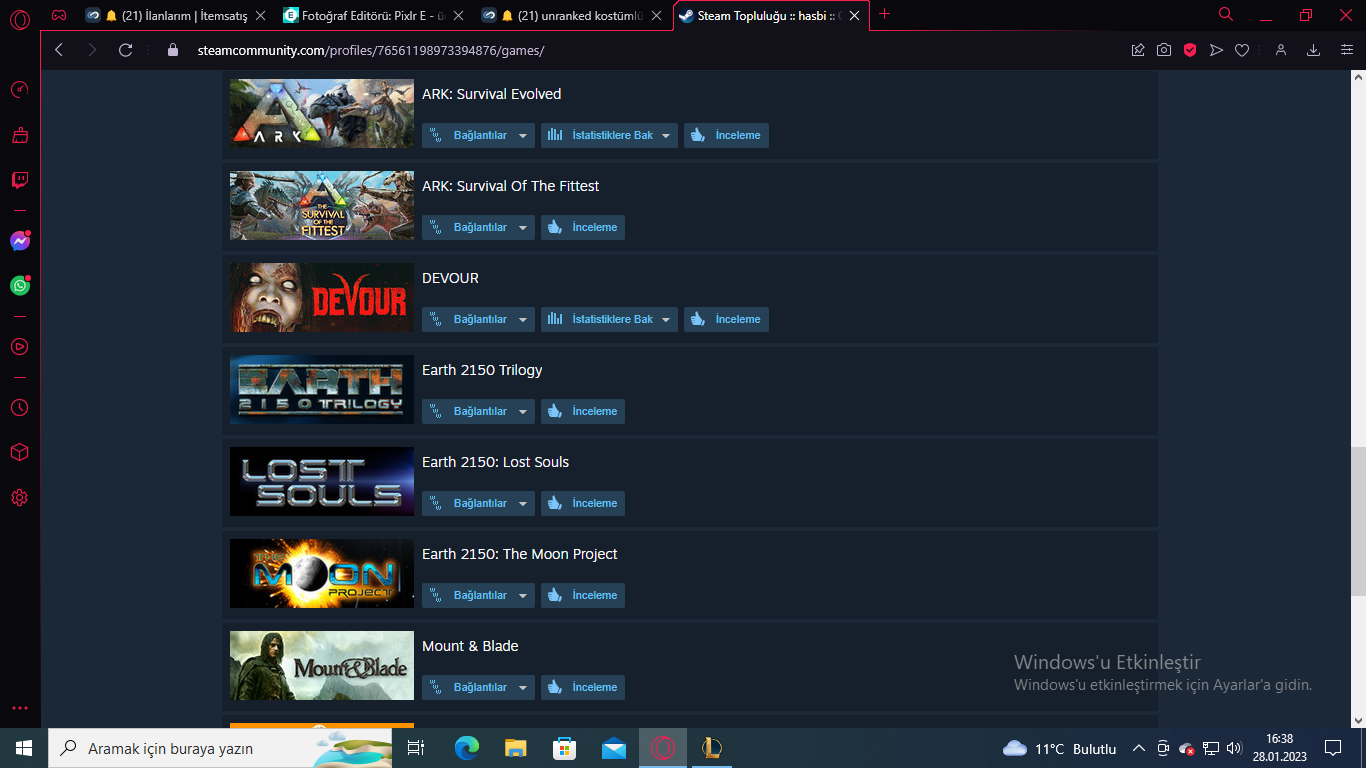Screen dimensions: 1366x768
Task: Expand Bağlantılar for ARK: Survival Of The Fittest
Action: (x=478, y=227)
